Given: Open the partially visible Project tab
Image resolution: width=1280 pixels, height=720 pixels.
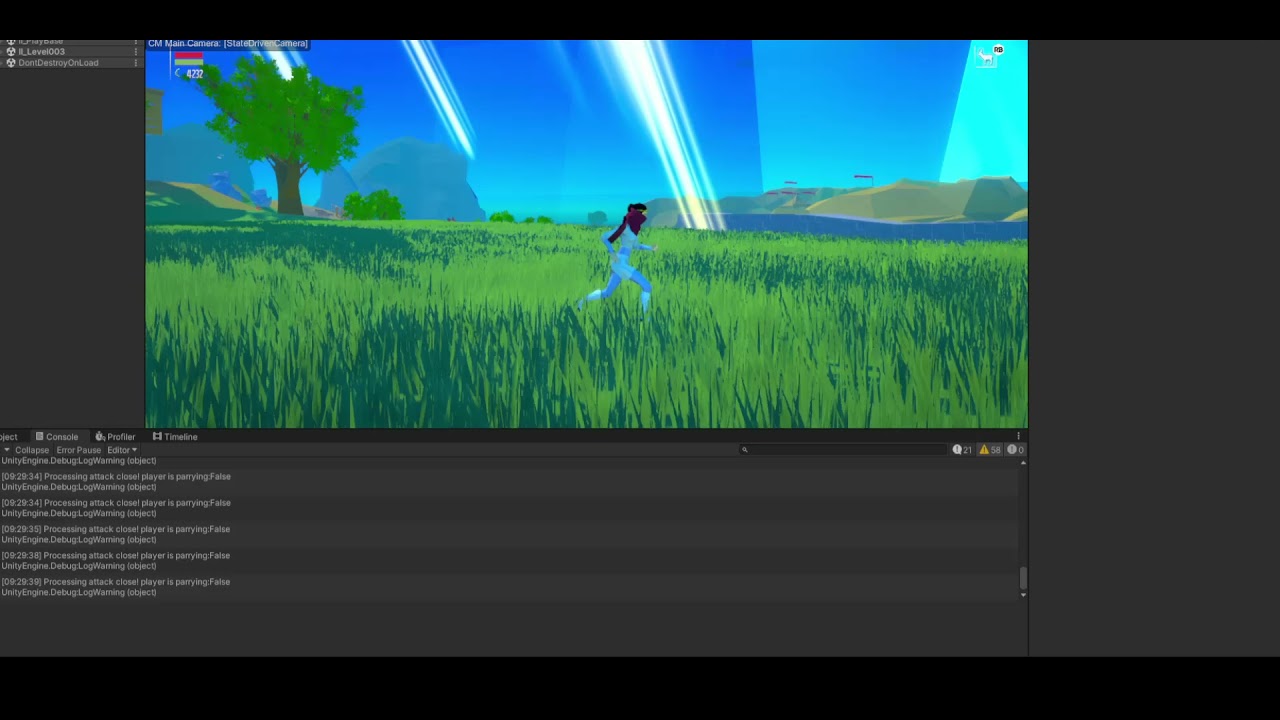Looking at the screenshot, I should coord(10,437).
